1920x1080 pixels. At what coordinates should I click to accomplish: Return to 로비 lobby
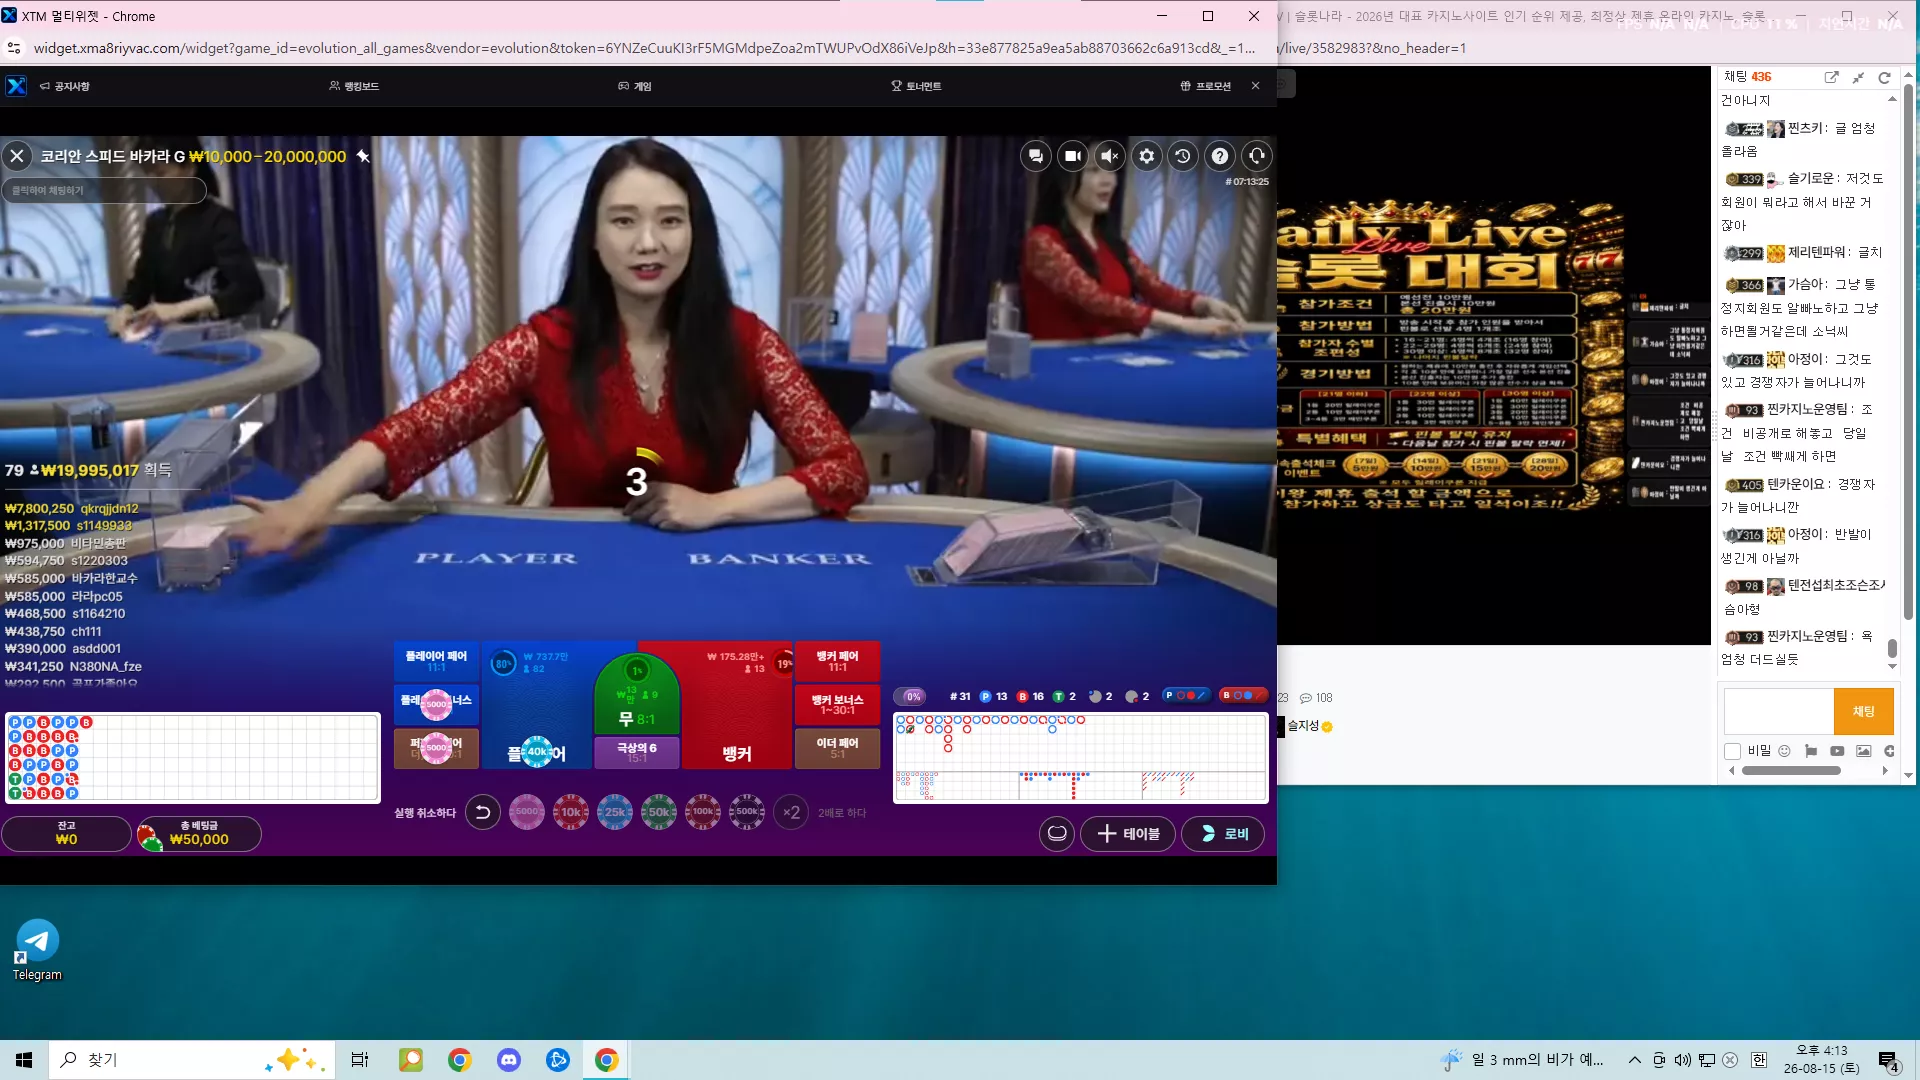click(1223, 834)
